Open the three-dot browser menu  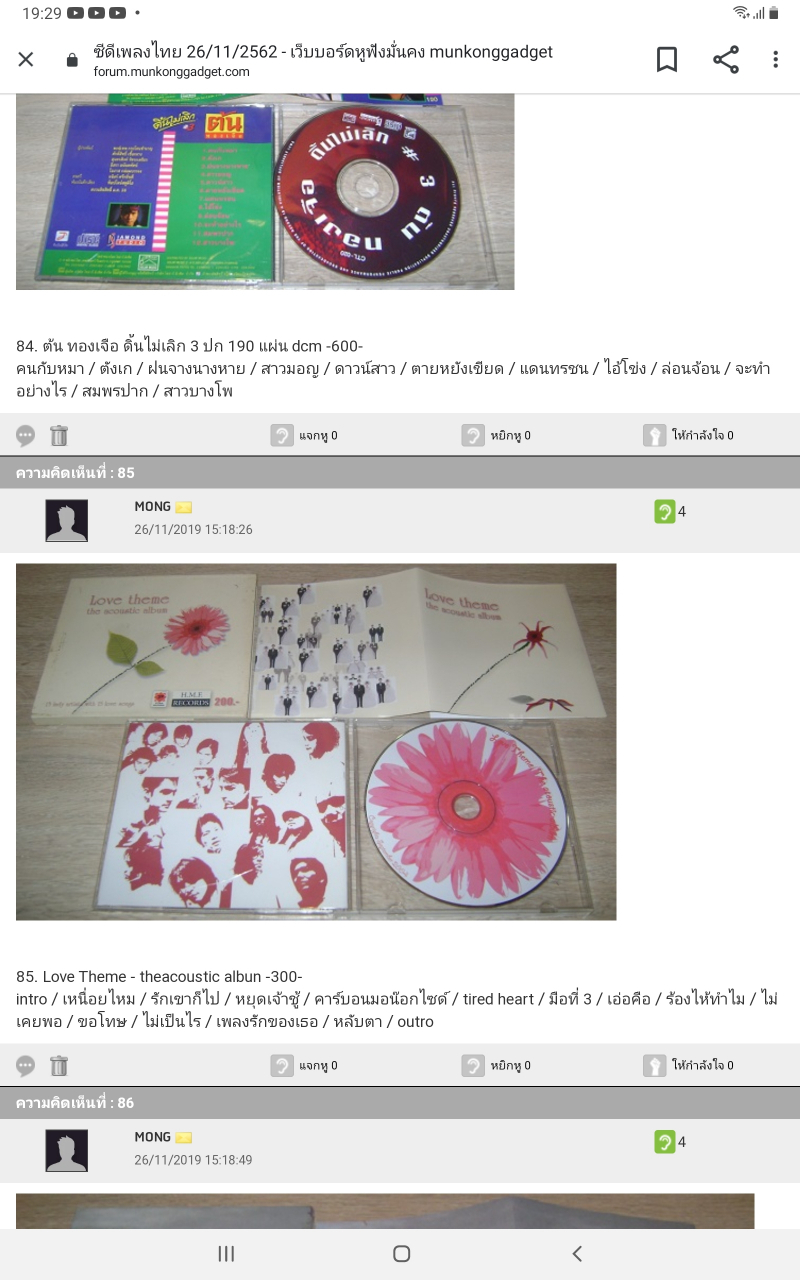click(775, 59)
